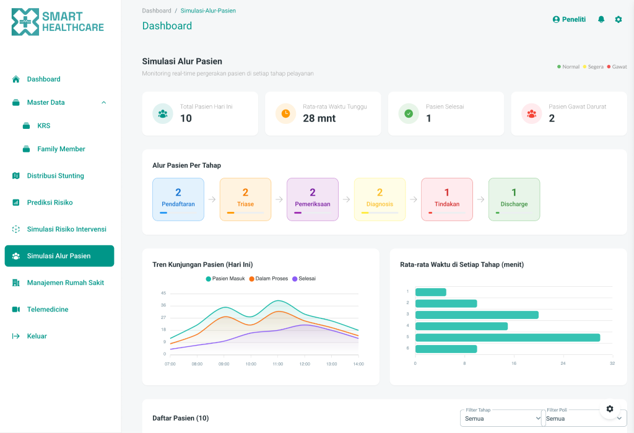Click the Dashboard breadcrumb link

pyautogui.click(x=156, y=11)
